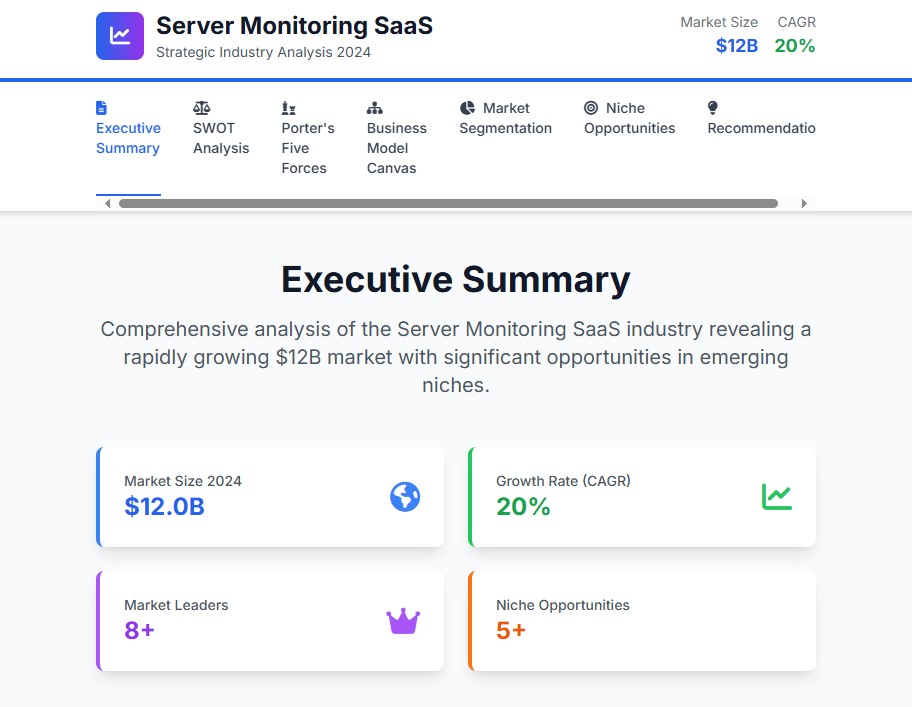Click the Niche Opportunities 5+ card
Screen dimensions: 912x707
point(642,621)
